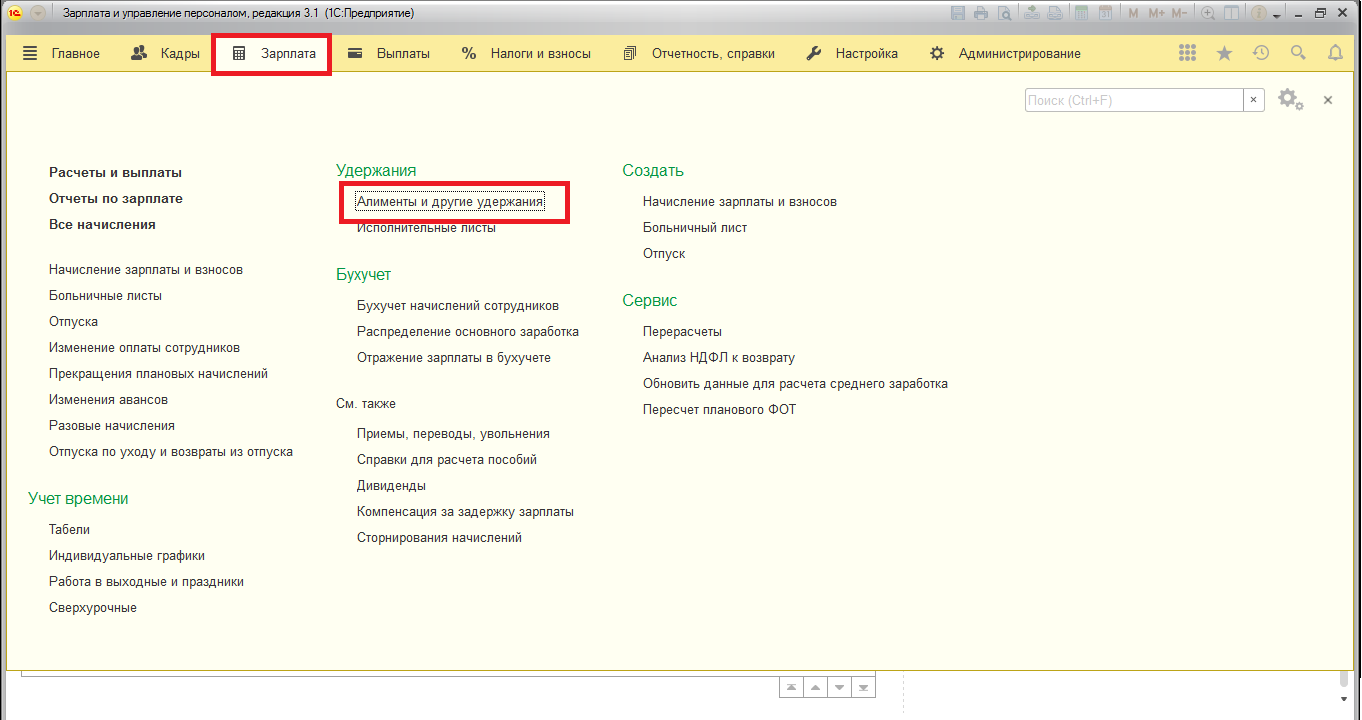1362x720 pixels.
Task: Open the Налоги и взносы section
Action: click(526, 53)
